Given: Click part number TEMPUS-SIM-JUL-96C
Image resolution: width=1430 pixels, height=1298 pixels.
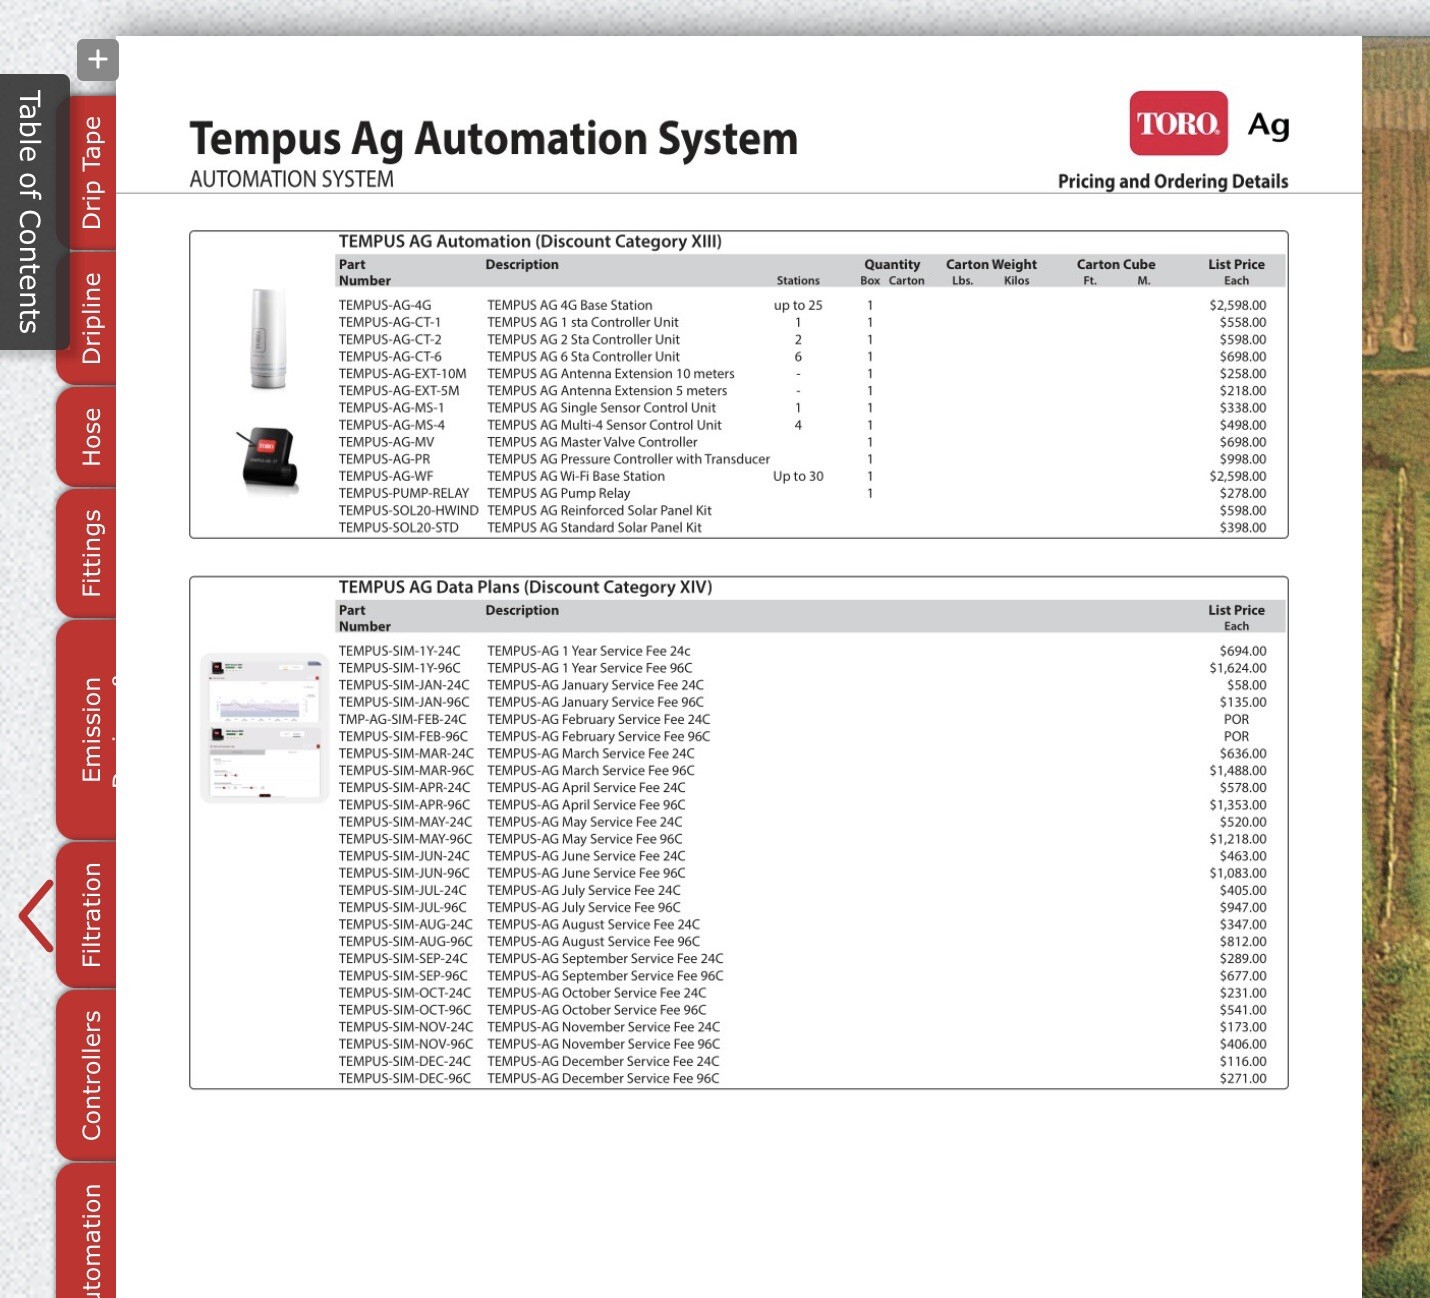Looking at the screenshot, I should click(402, 908).
